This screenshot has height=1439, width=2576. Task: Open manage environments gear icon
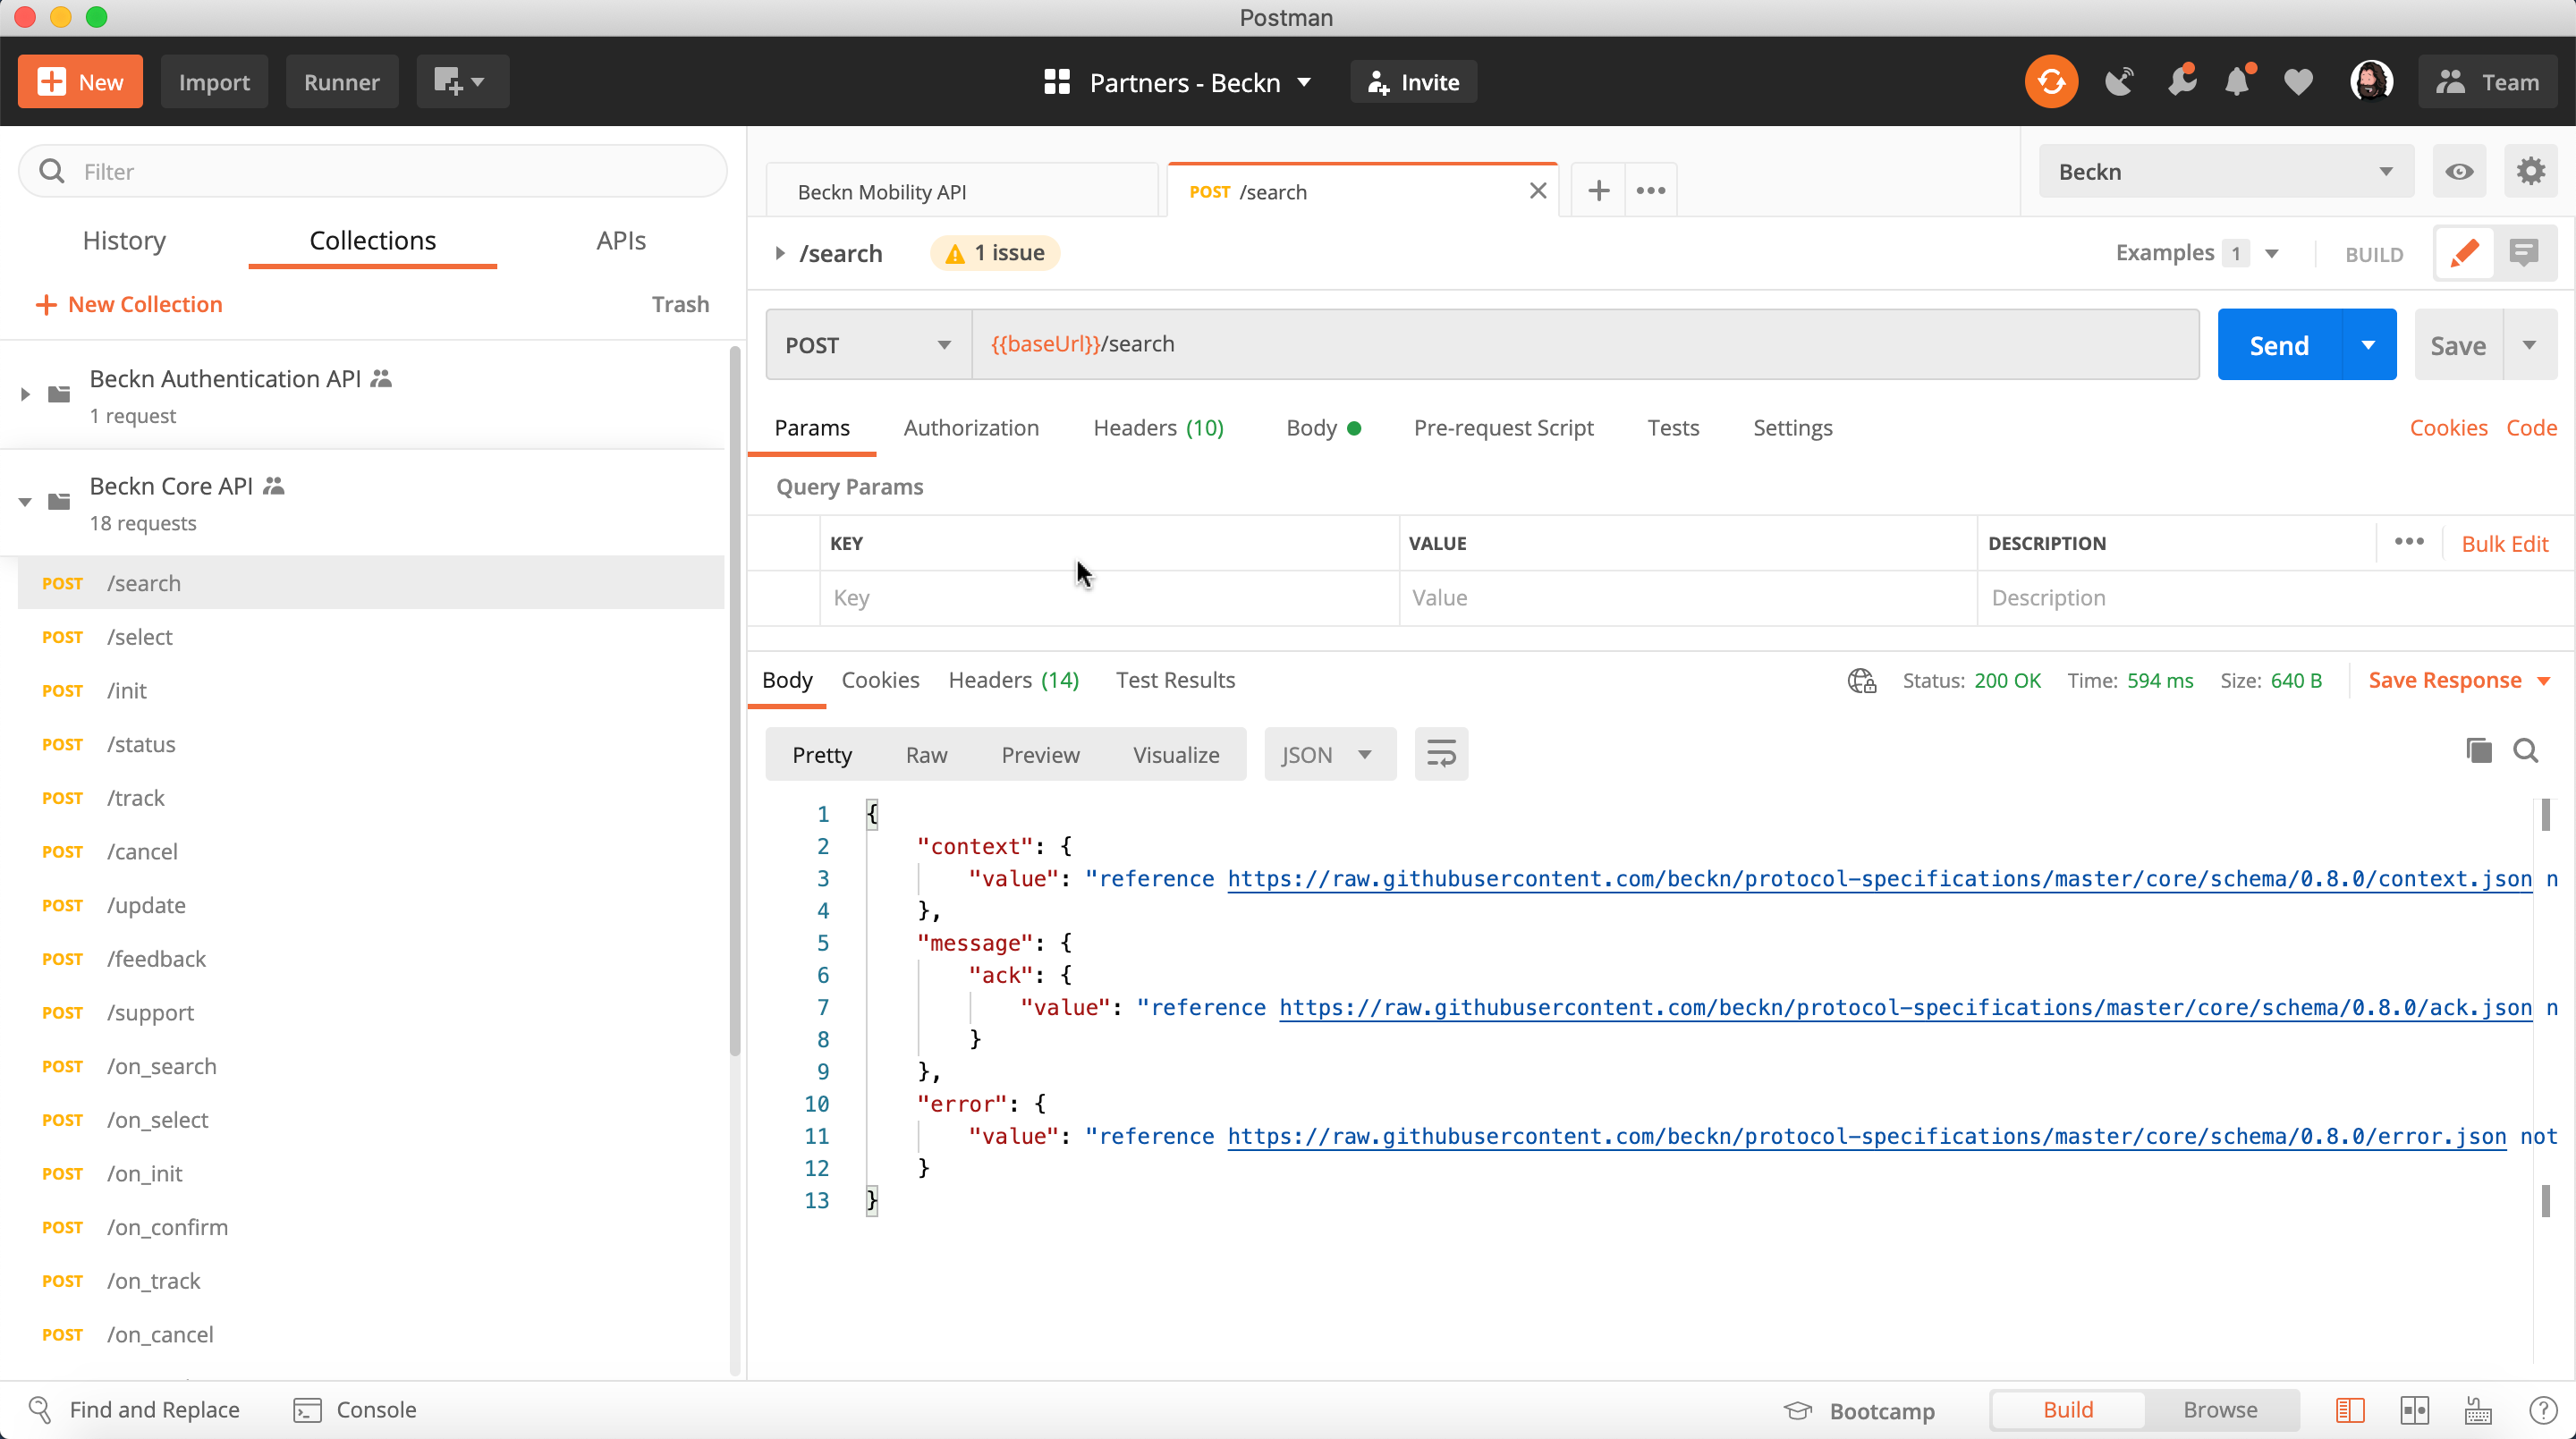tap(2530, 171)
